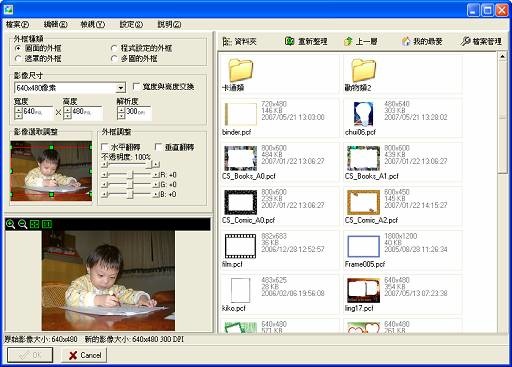Click the B slider's left decrease arrow
Viewport: 512px width, 367px height.
coord(104,194)
